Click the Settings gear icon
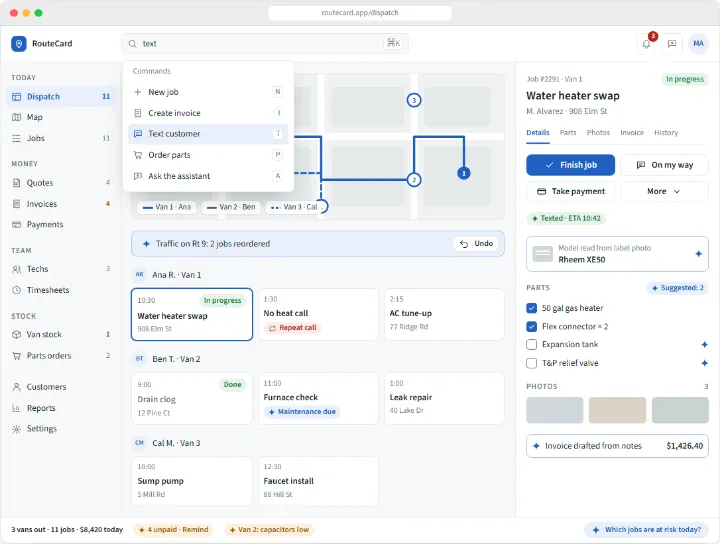720x544 pixels. [x=17, y=429]
